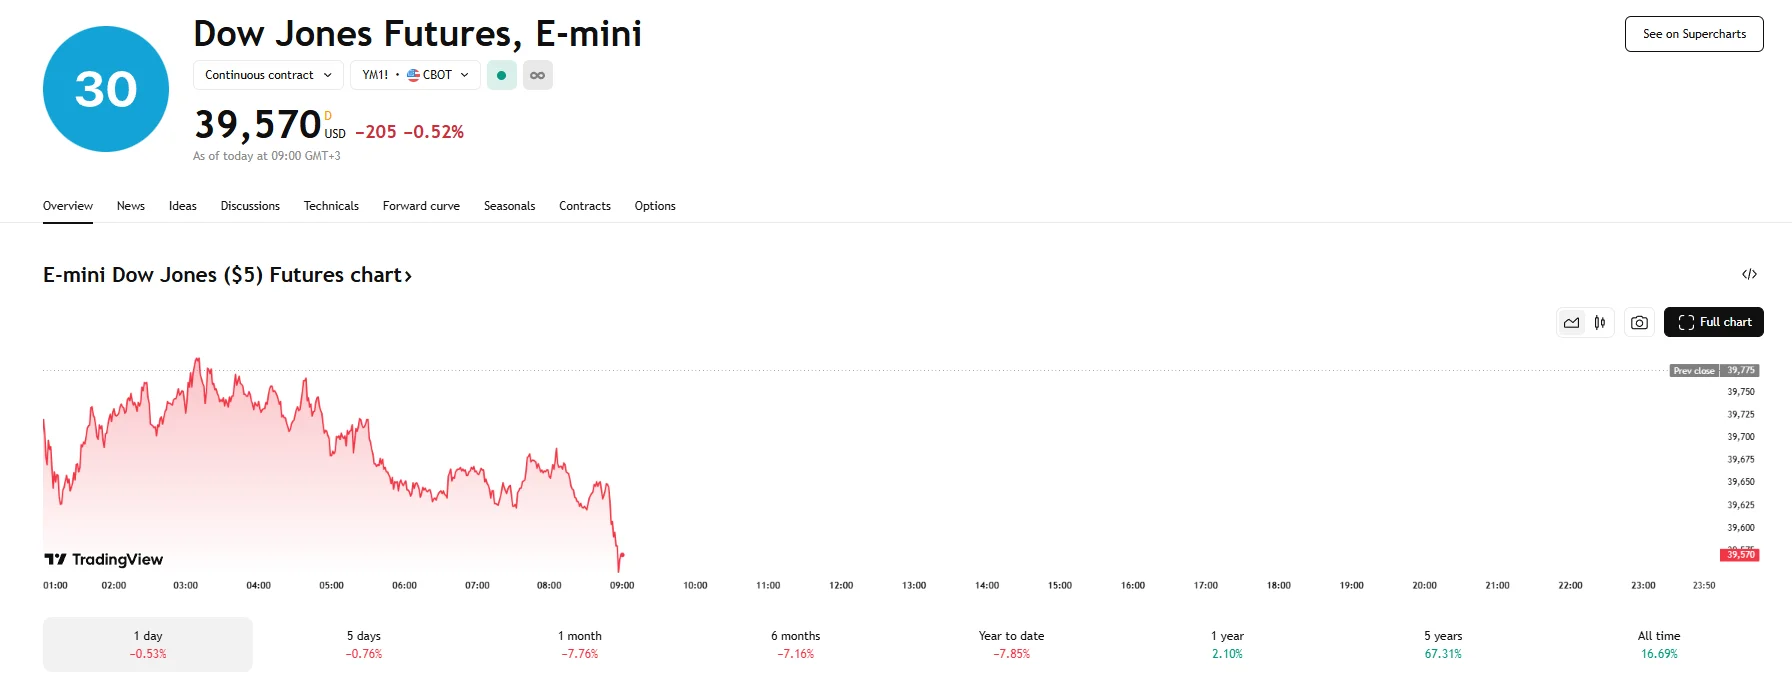Open the Continuous contract dropdown
Viewport: 1792px width, 687px height.
click(x=268, y=75)
